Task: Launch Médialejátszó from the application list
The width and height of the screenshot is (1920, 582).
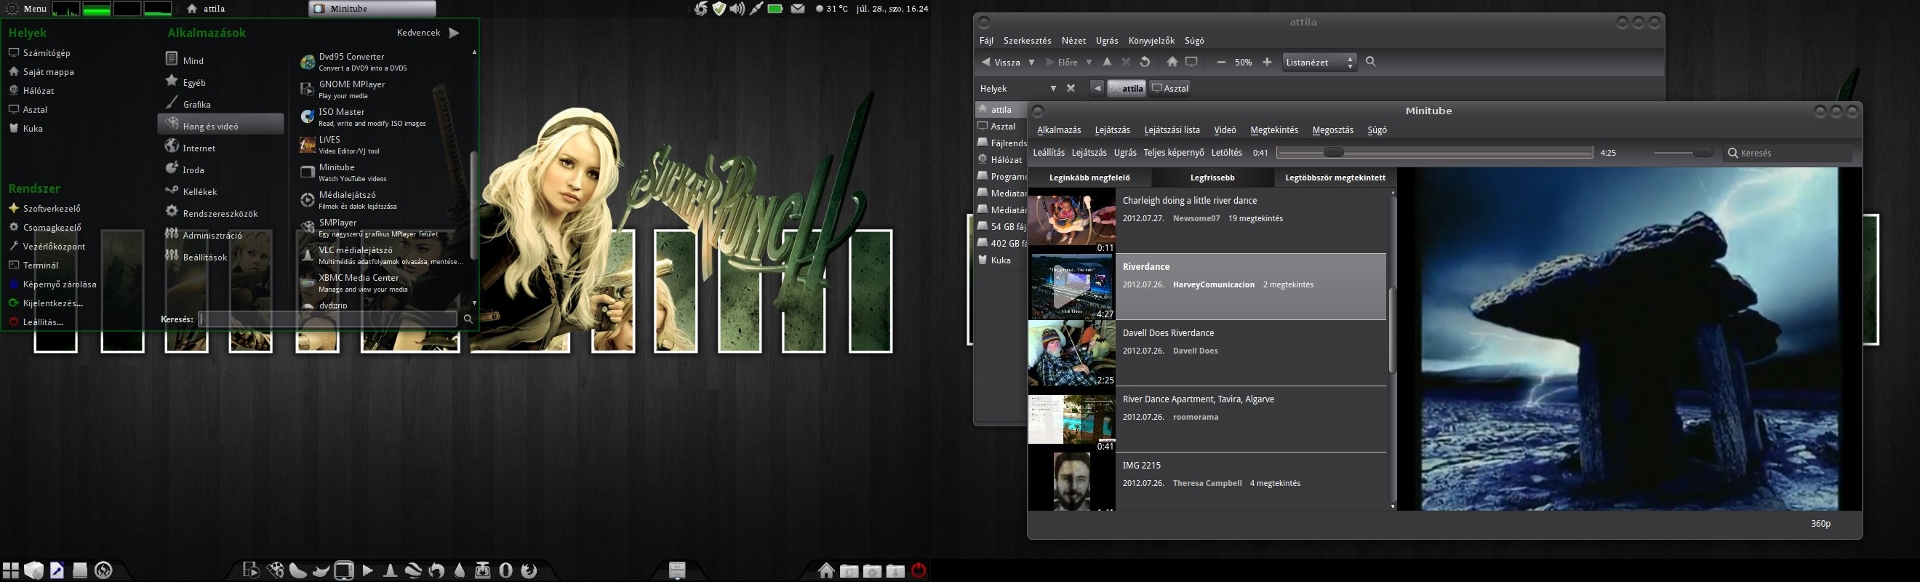Action: [x=380, y=200]
